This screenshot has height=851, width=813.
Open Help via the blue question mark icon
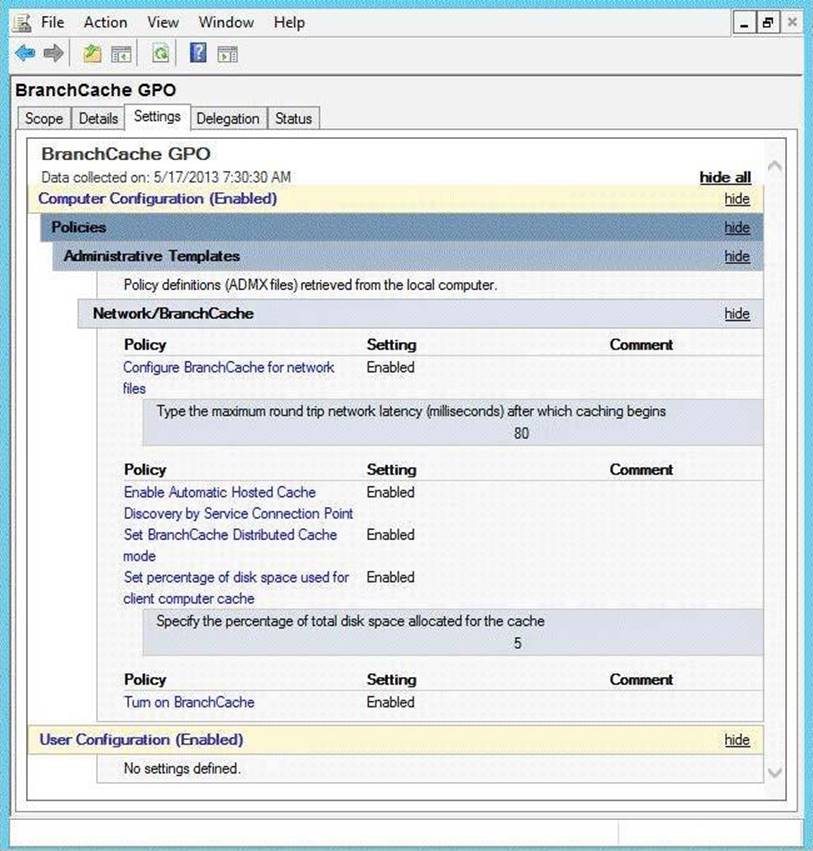198,53
